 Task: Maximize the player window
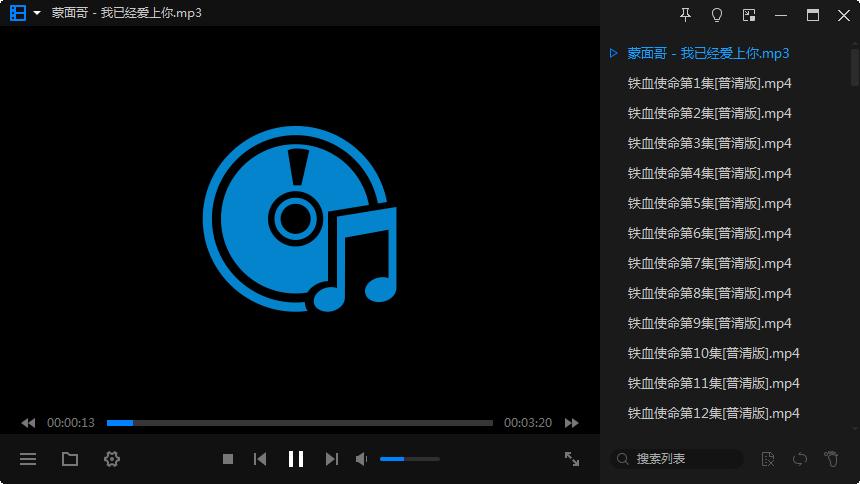click(x=813, y=15)
